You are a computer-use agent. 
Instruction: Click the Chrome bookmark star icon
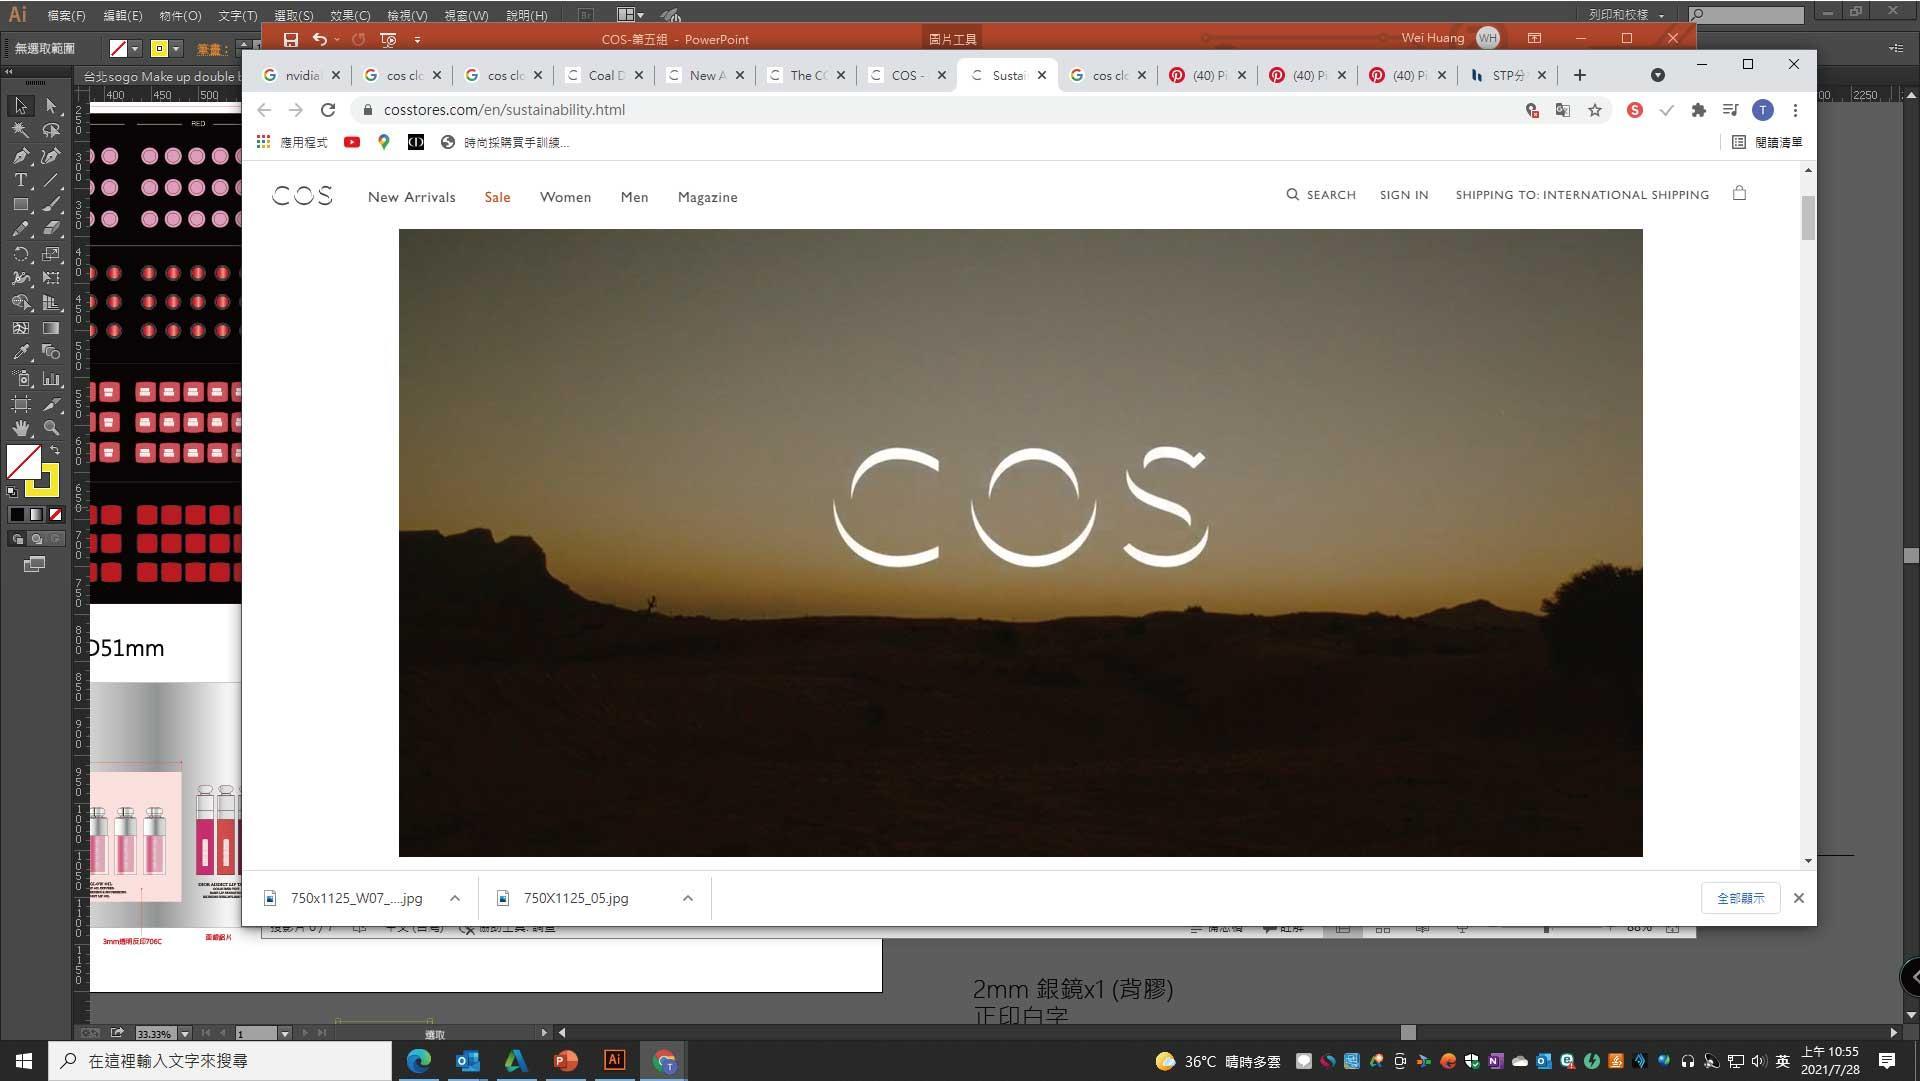pyautogui.click(x=1595, y=110)
